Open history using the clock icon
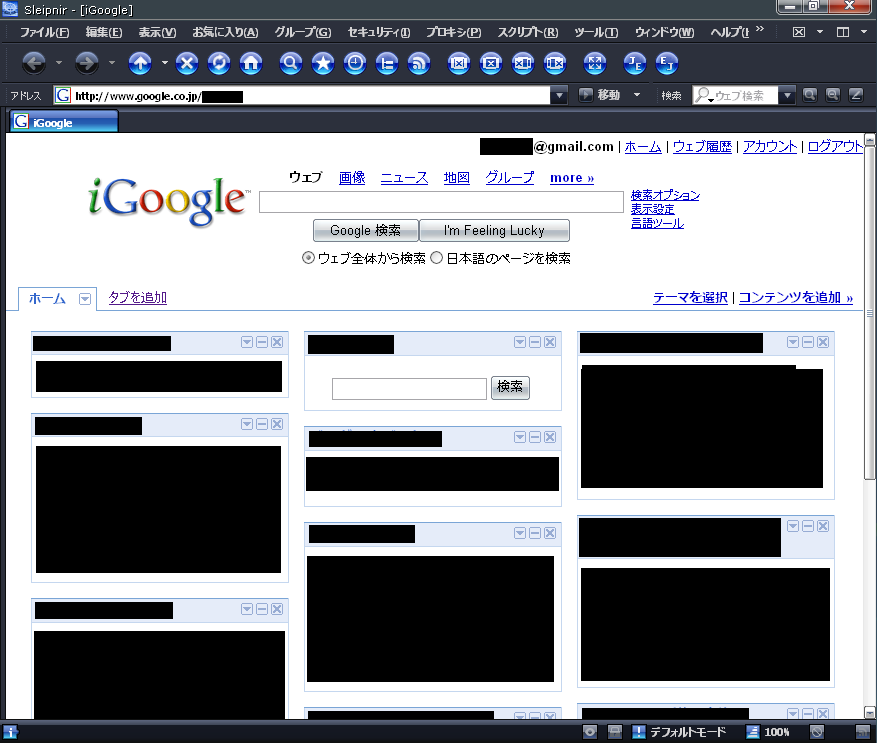This screenshot has width=877, height=743. [x=355, y=64]
